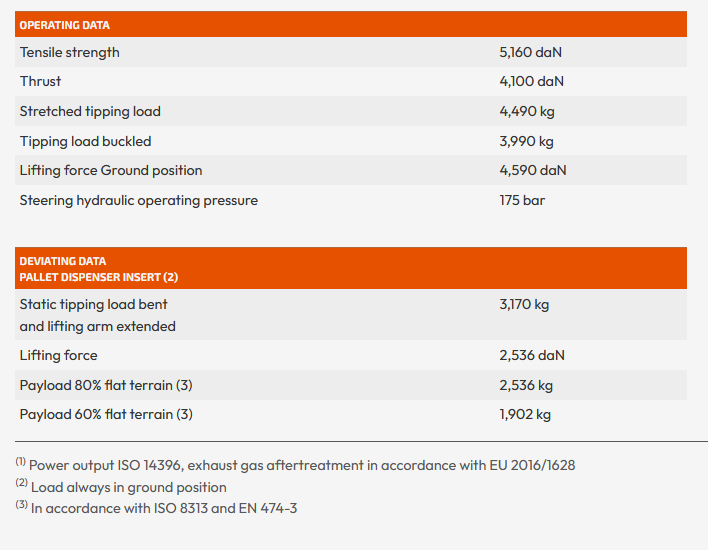Image resolution: width=708 pixels, height=550 pixels.
Task: Click the PALLET DISPENSER INSERT (2) subheading
Action: pyautogui.click(x=99, y=276)
